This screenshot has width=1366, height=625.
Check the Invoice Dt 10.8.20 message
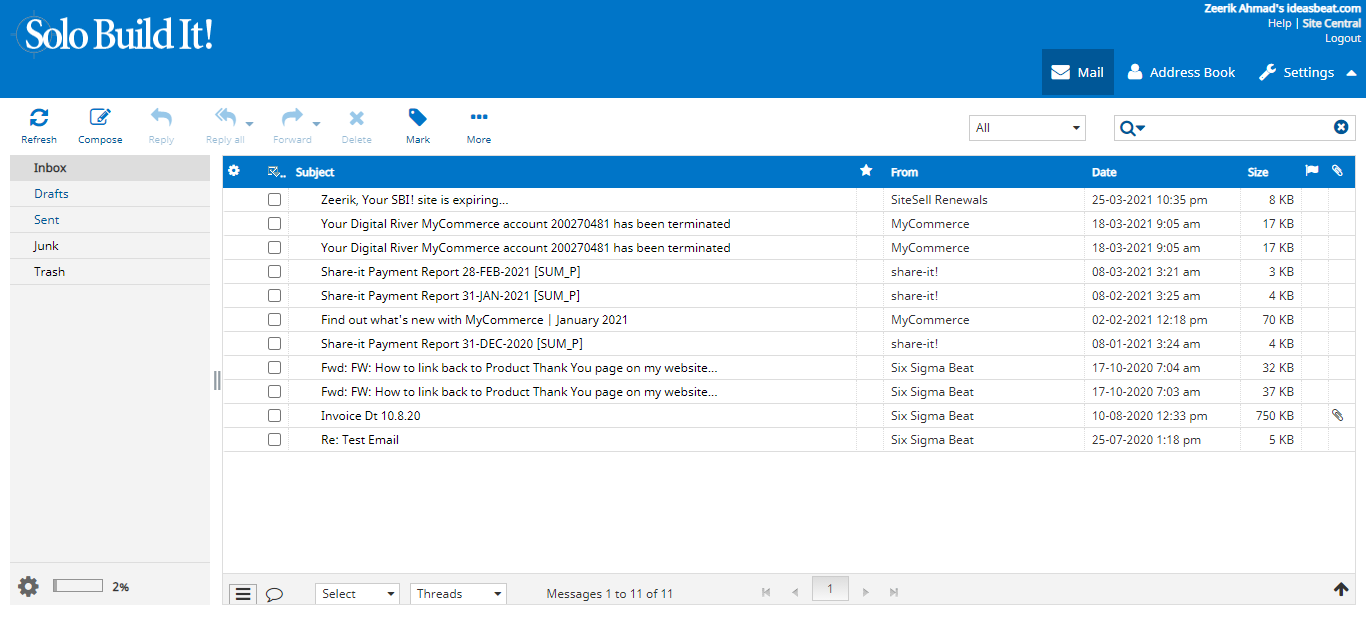(275, 416)
